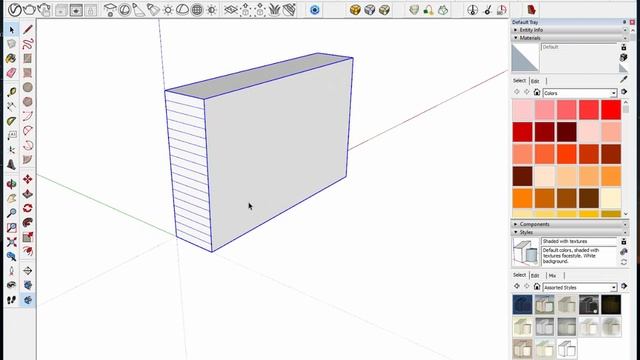Click the Zoom Extents tool

pos(11,242)
